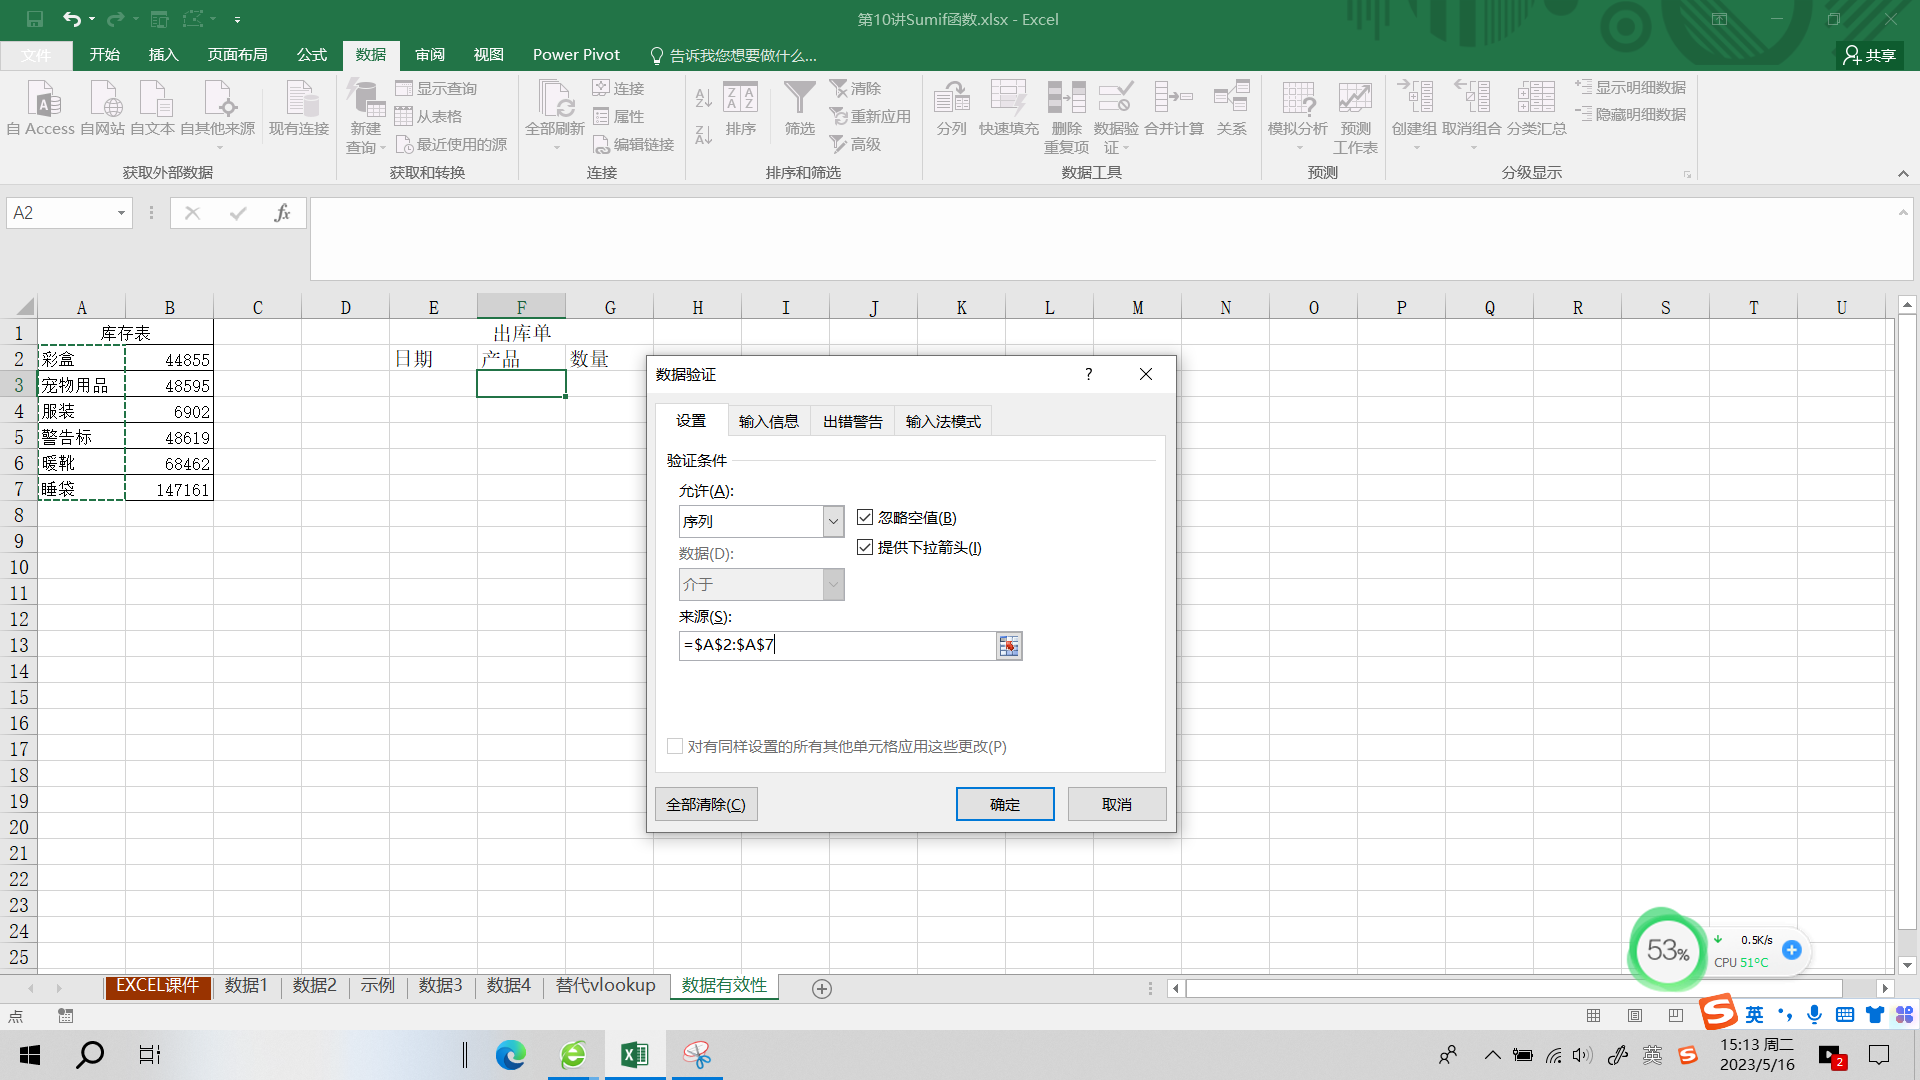Open the Sort (排序) dialog icon

click(741, 108)
